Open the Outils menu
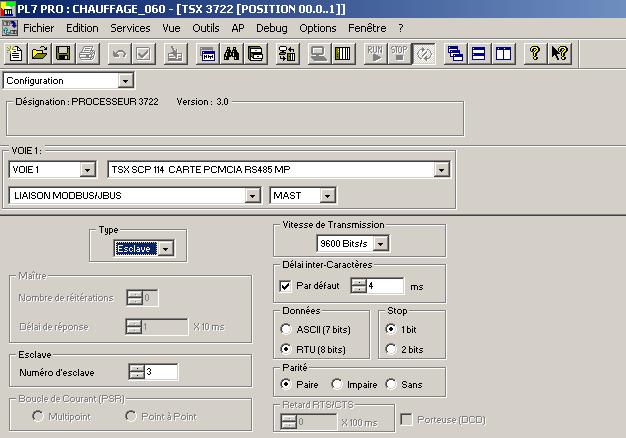The image size is (626, 438). pos(206,28)
